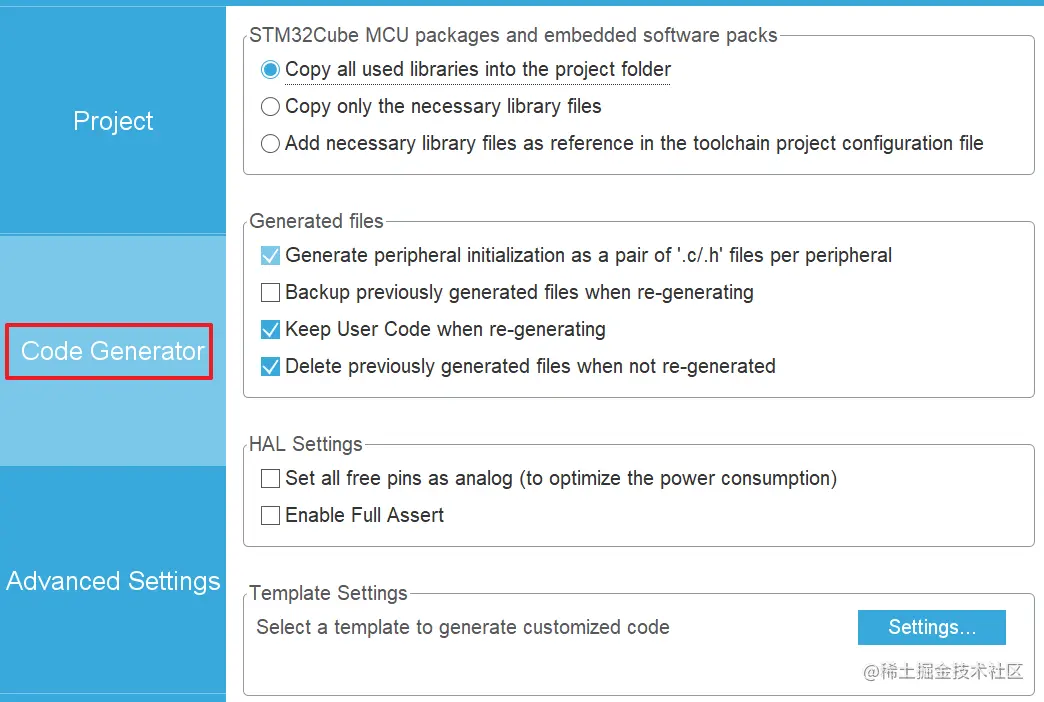This screenshot has width=1044, height=702.
Task: Enable 'Set all free pins as analog'
Action: click(270, 478)
